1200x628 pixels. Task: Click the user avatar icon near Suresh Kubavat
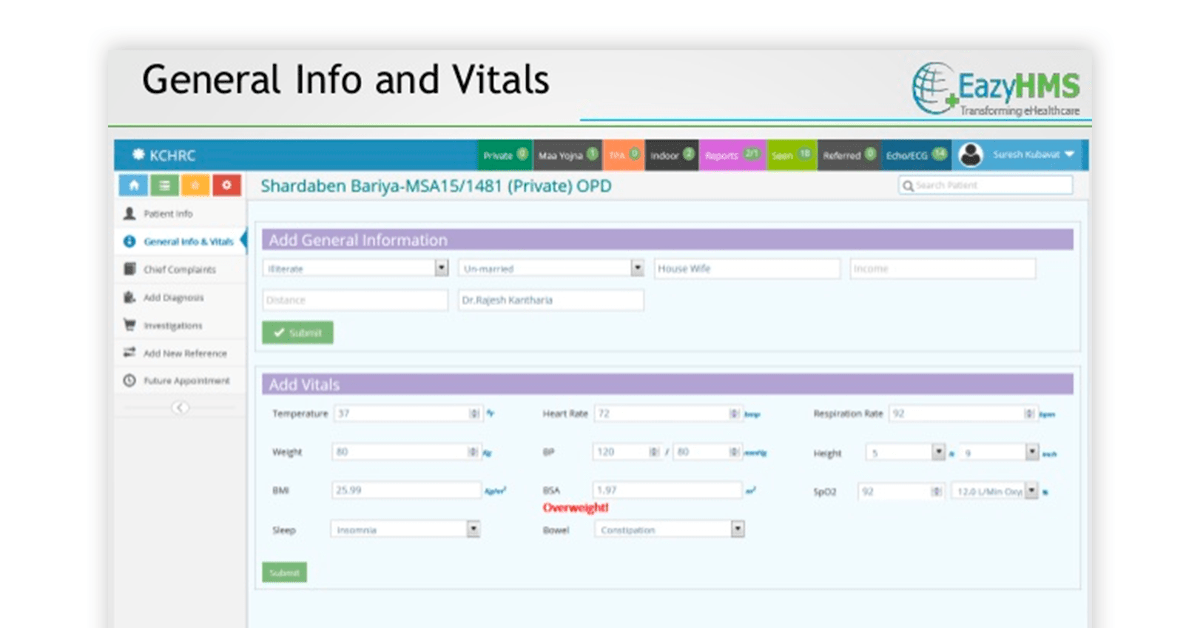coord(970,155)
